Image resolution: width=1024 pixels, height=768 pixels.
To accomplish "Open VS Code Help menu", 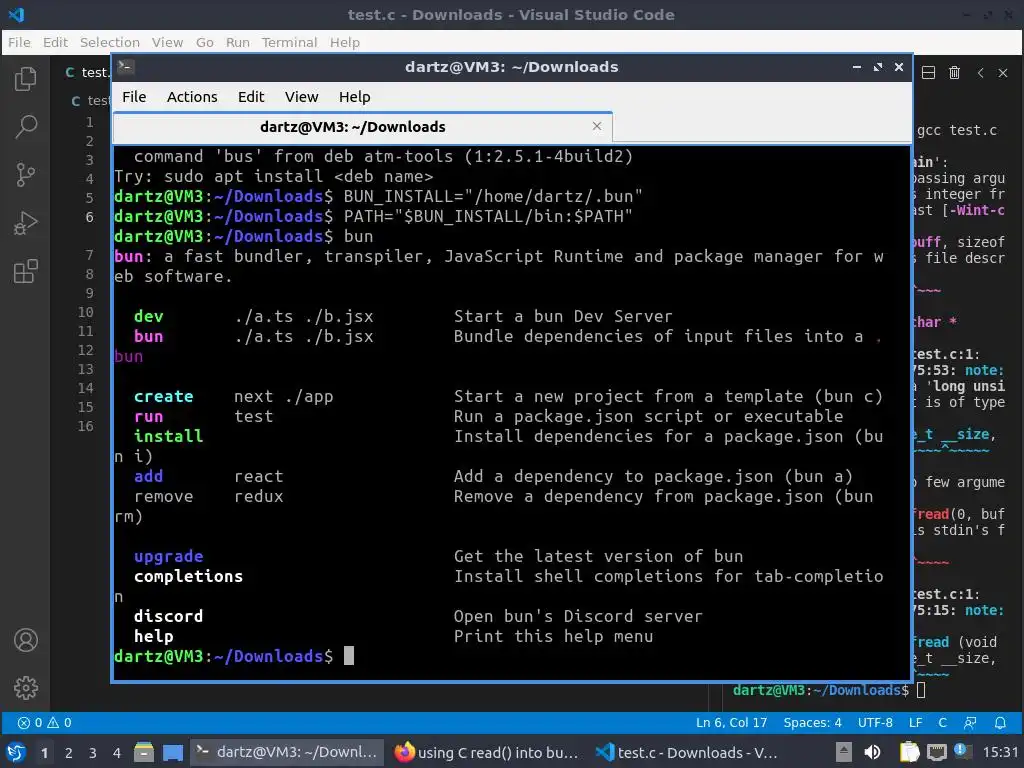I will point(345,42).
